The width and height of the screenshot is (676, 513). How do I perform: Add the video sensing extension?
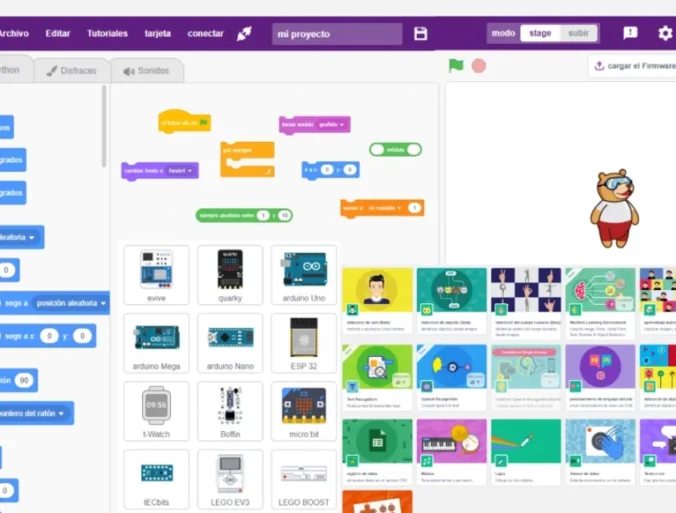click(x=600, y=452)
